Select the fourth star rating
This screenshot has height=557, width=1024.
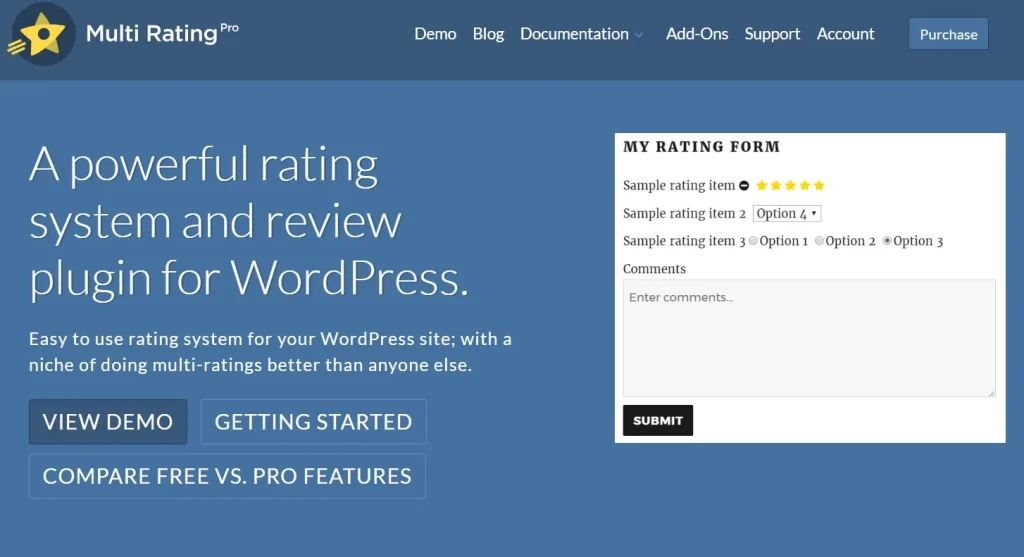(x=804, y=186)
